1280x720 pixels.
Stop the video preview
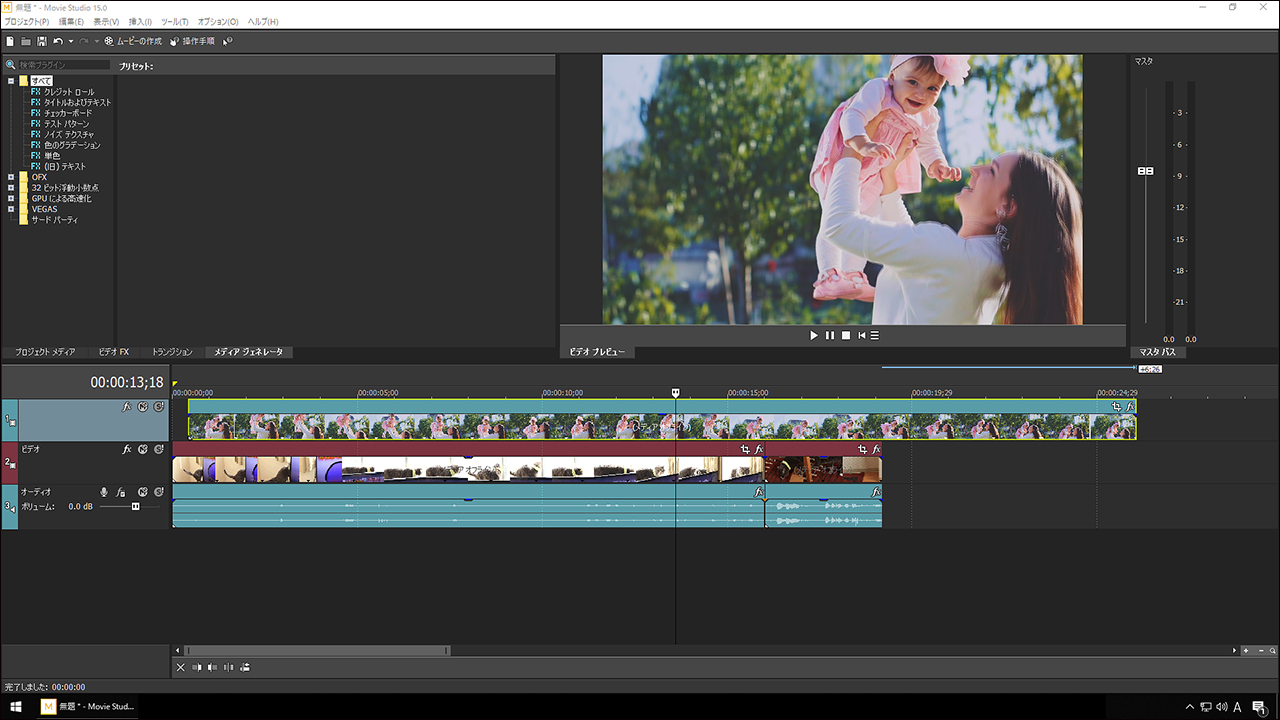point(845,335)
